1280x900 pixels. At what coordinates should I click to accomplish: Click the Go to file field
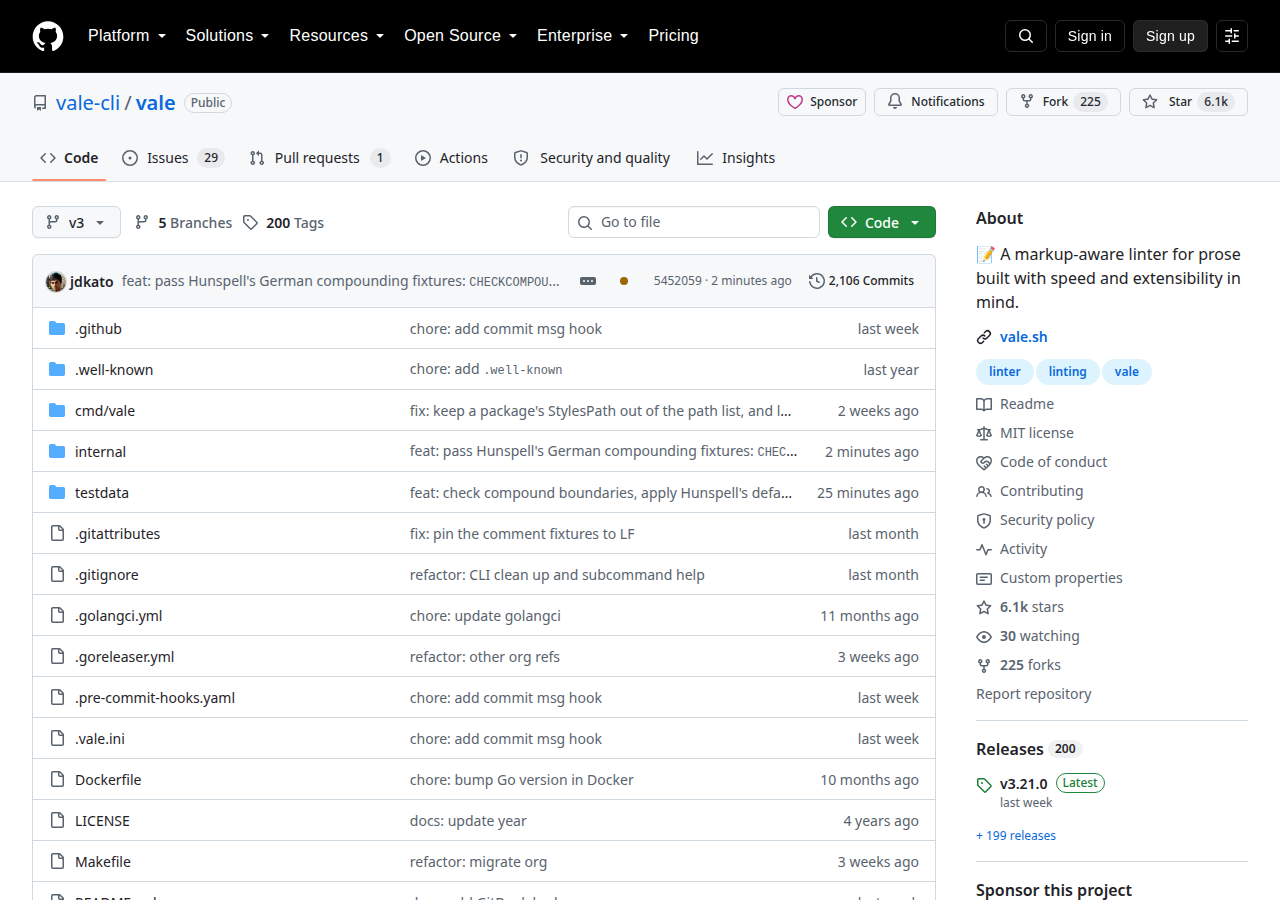click(694, 222)
